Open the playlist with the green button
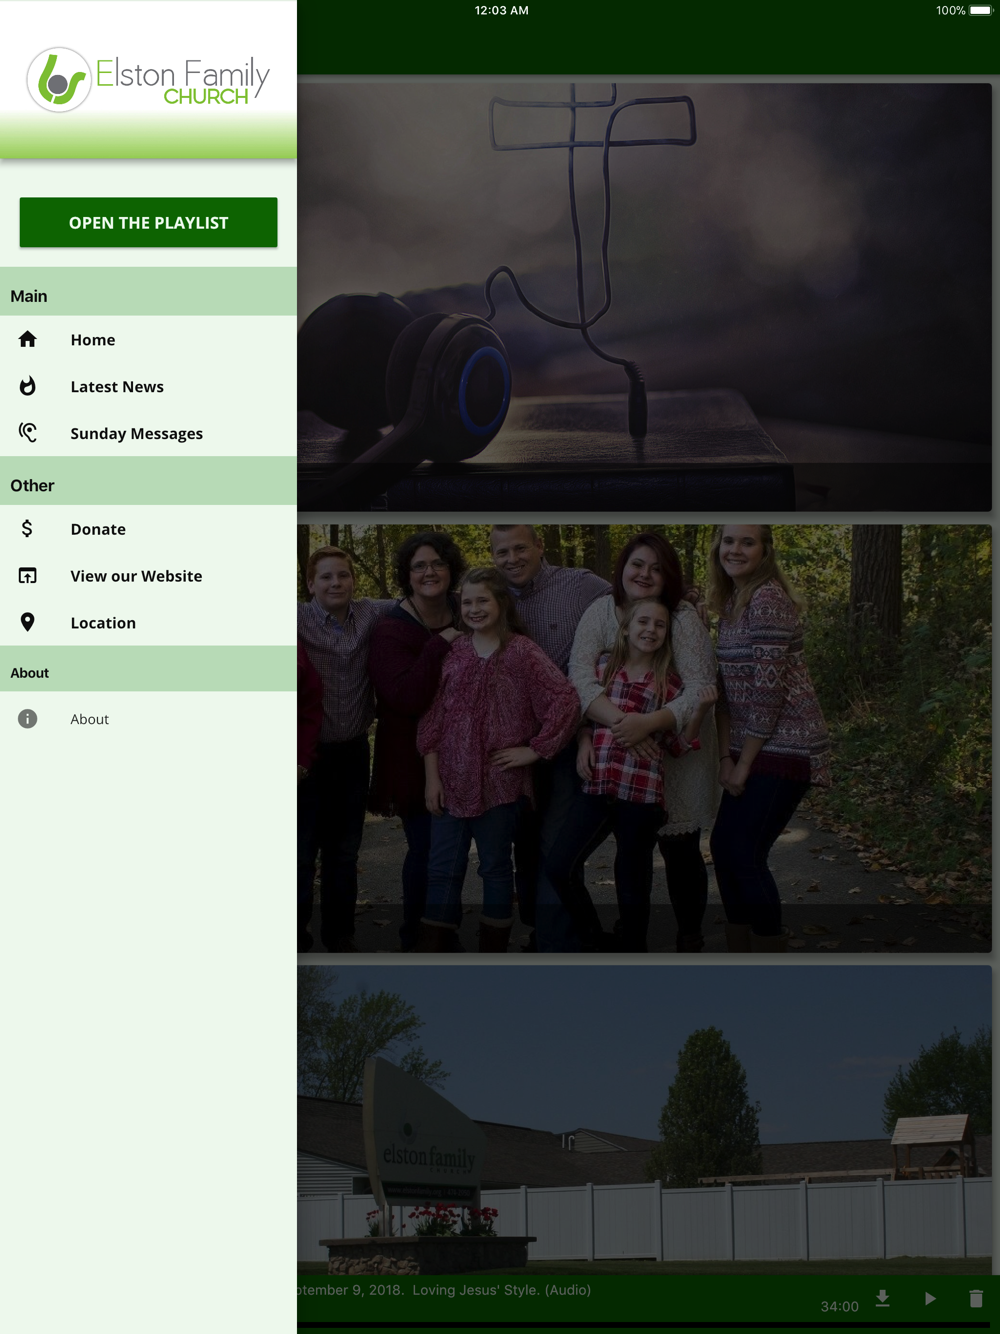1000x1334 pixels. pyautogui.click(x=148, y=222)
